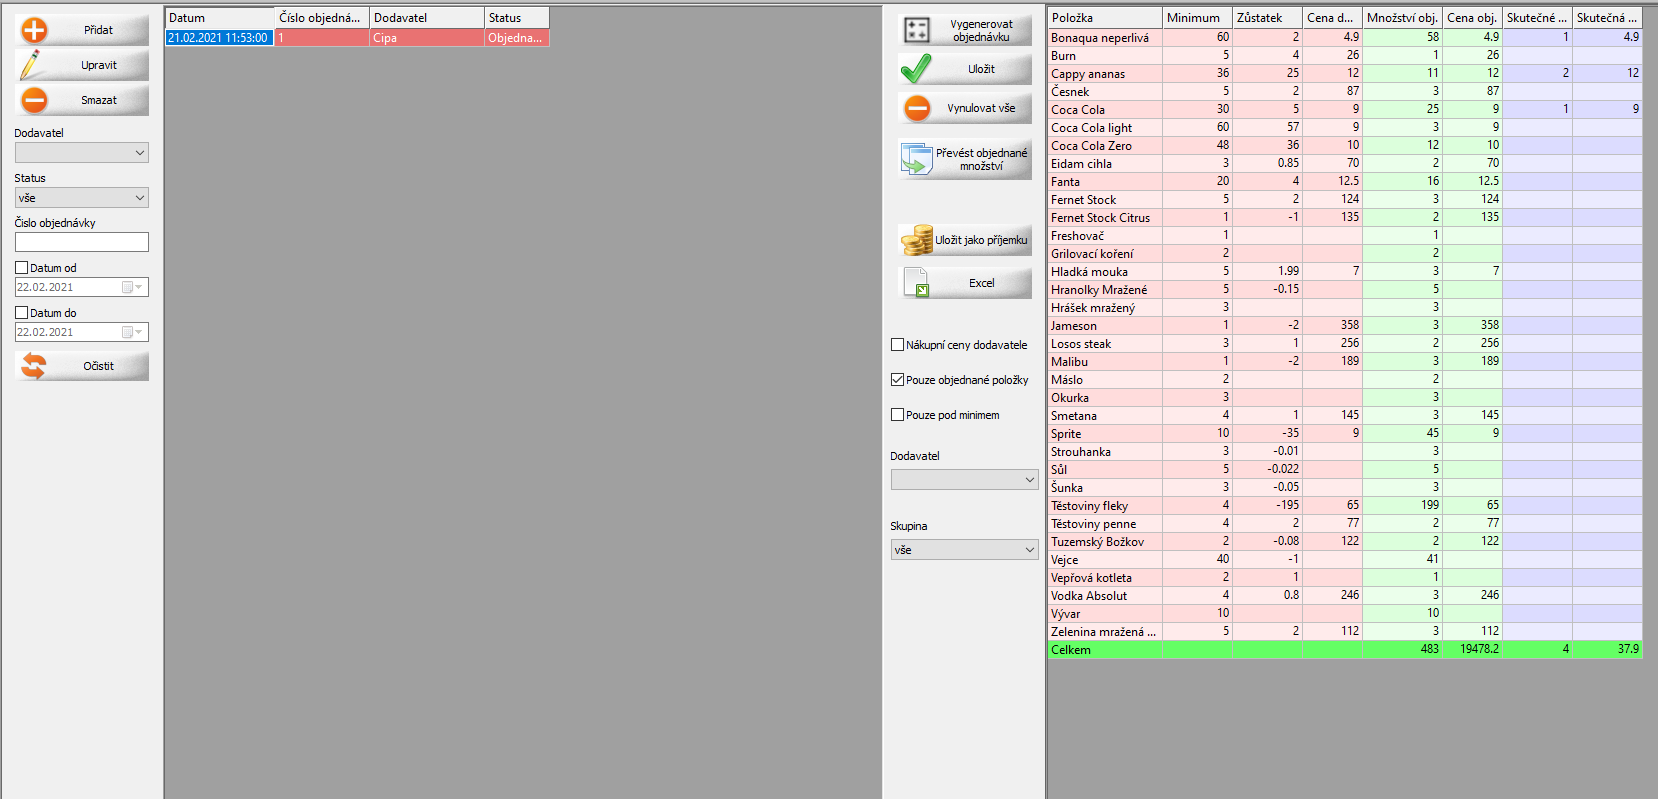Open the Status dropdown showing vše
The image size is (1658, 799).
[x=82, y=198]
